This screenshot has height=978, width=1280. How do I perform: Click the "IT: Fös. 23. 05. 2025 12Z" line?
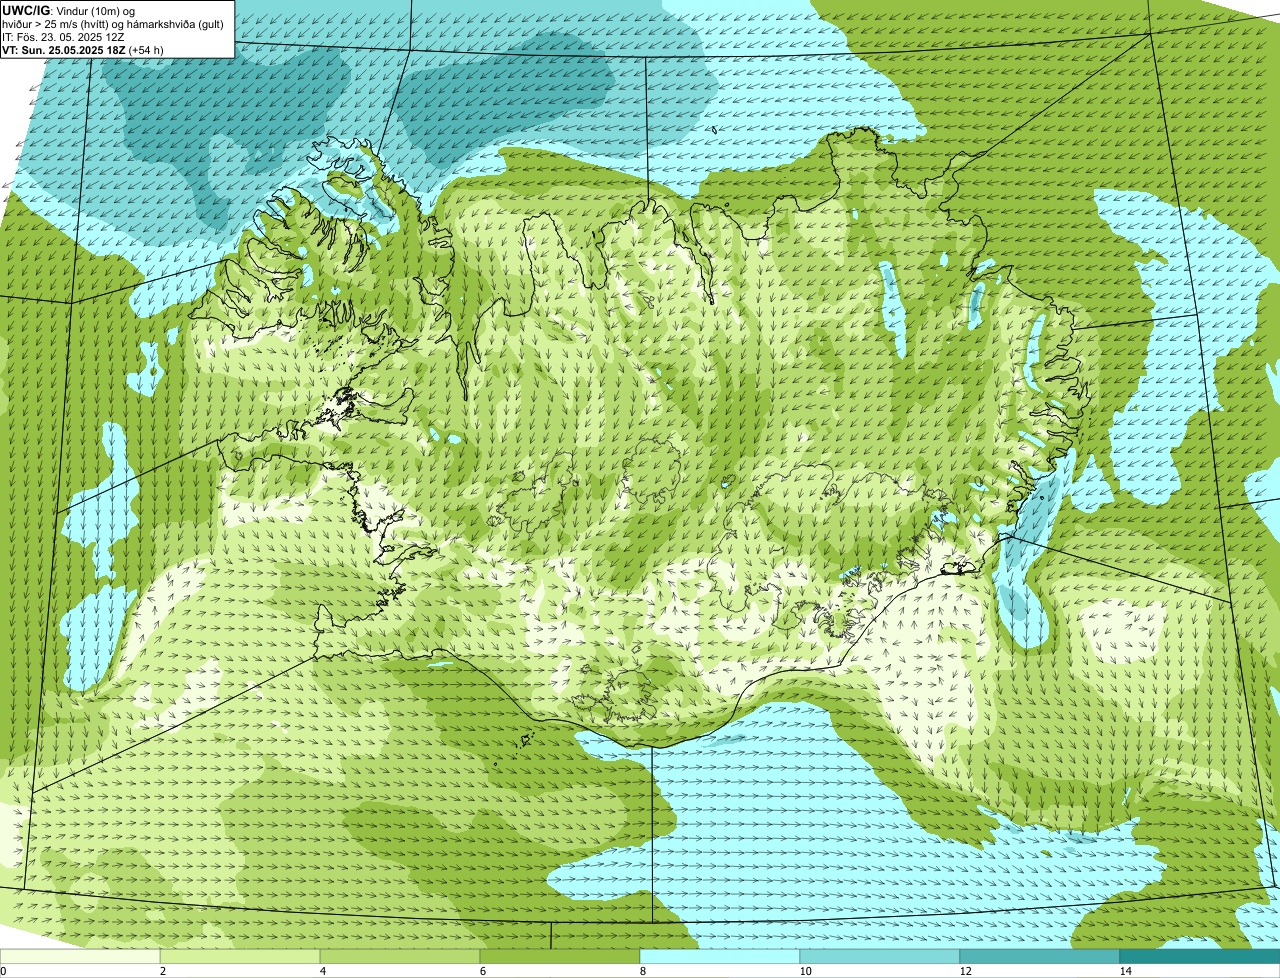click(x=64, y=36)
